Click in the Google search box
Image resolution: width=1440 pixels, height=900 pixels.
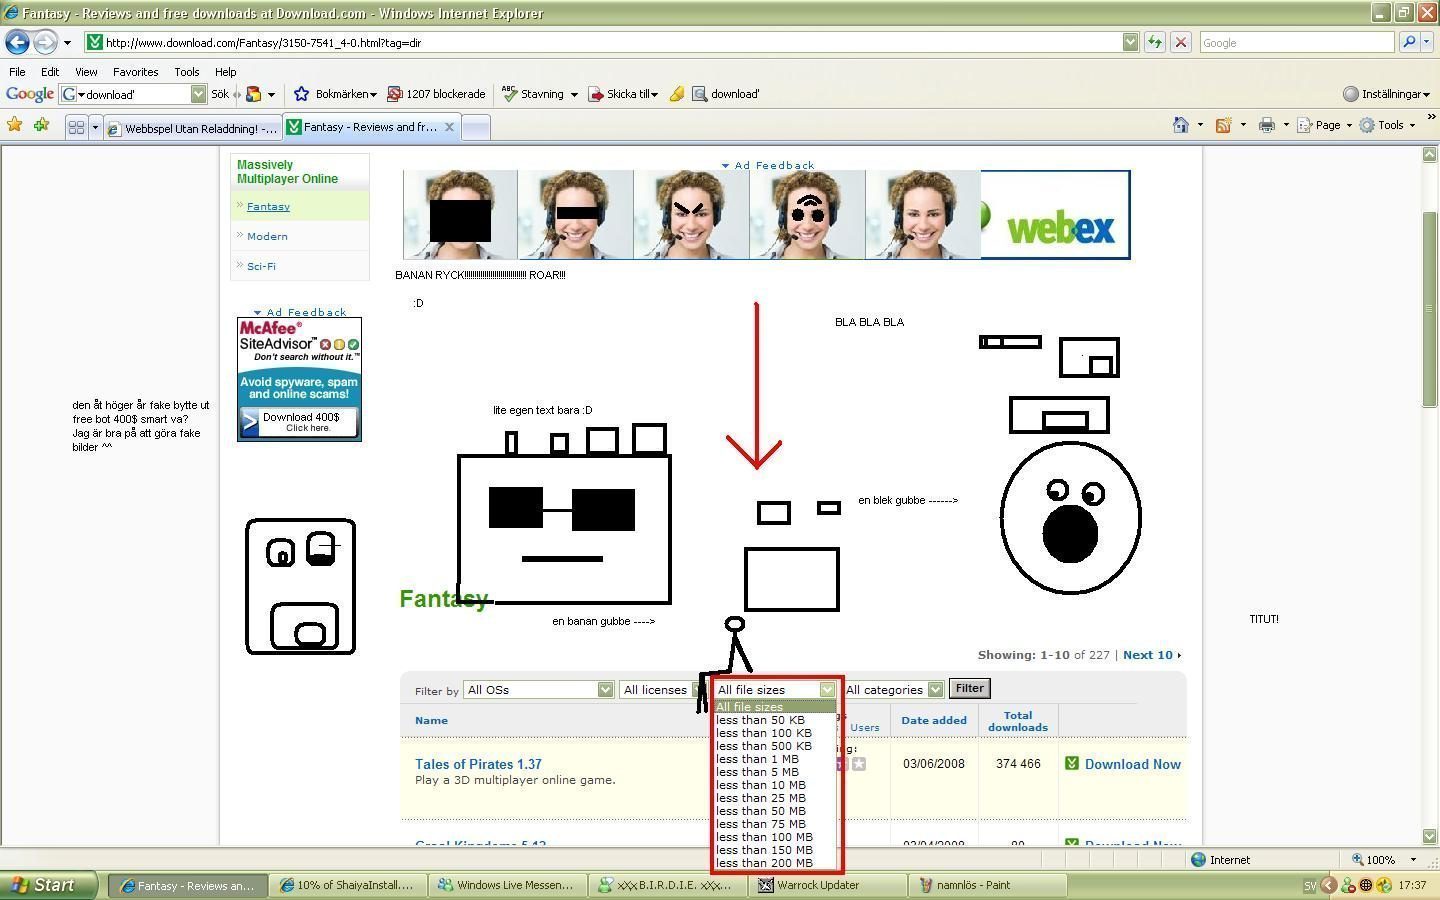pyautogui.click(x=1295, y=42)
